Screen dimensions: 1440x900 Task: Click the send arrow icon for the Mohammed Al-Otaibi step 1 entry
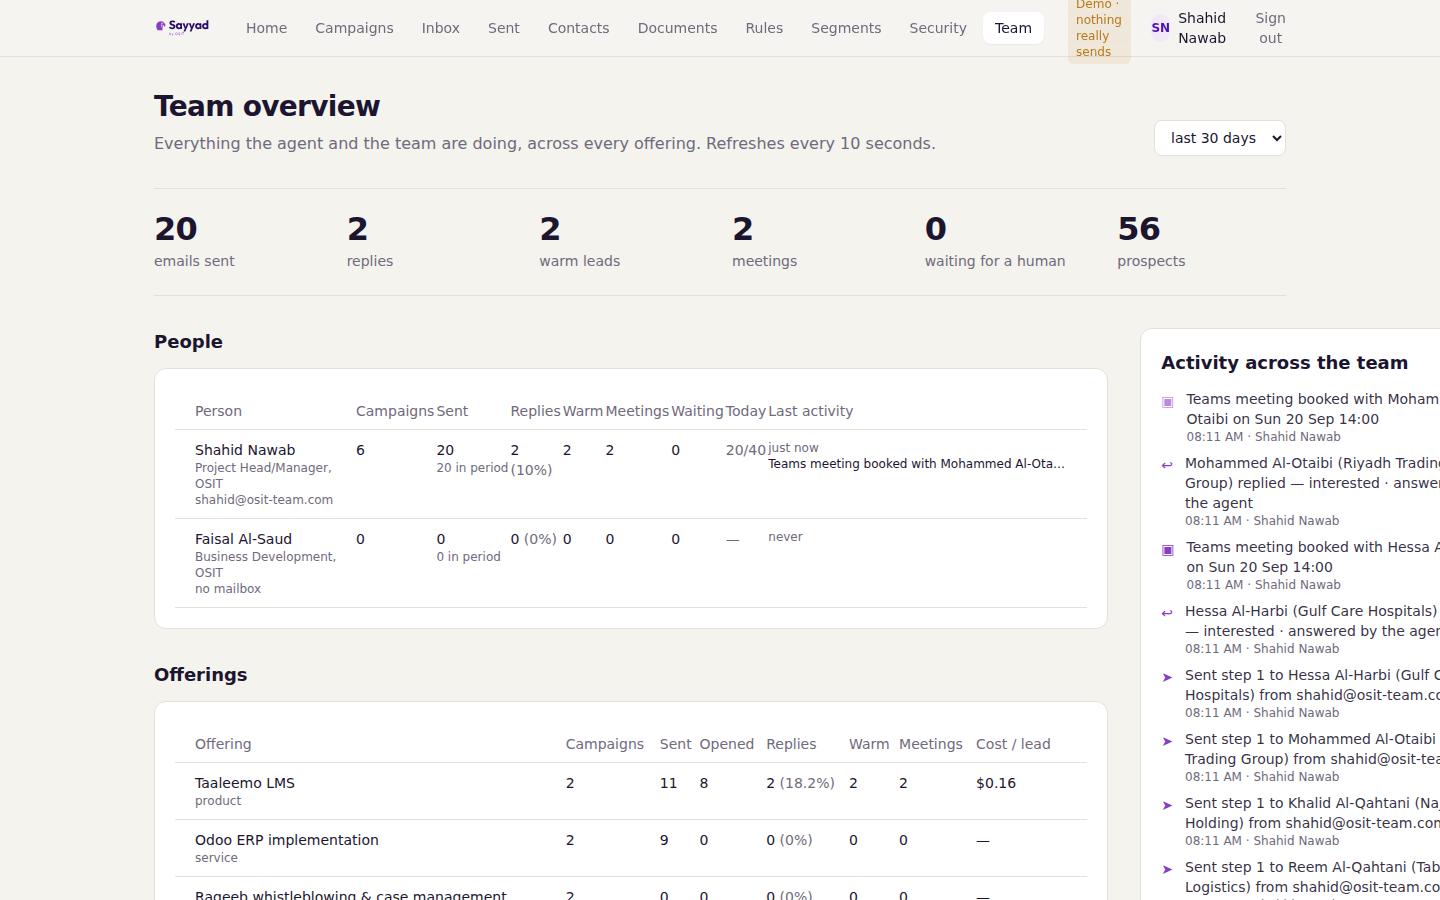1167,741
